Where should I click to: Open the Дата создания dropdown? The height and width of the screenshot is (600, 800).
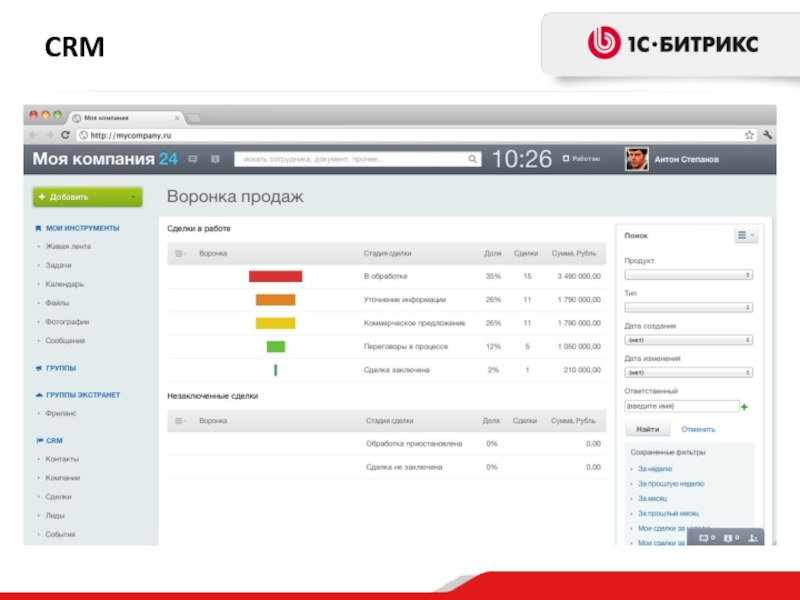pyautogui.click(x=688, y=340)
